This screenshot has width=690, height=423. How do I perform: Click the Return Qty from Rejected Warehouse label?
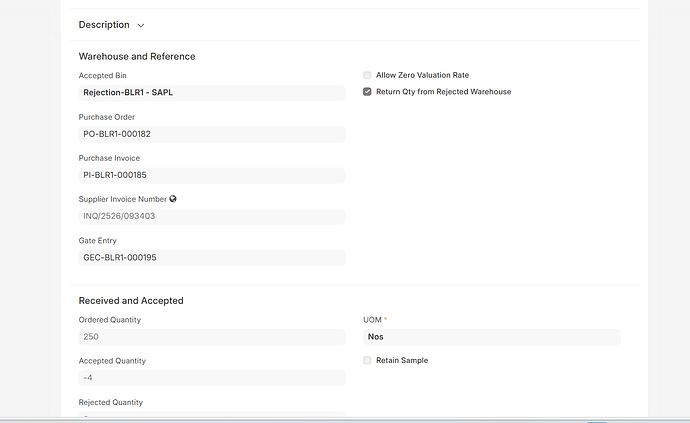(x=443, y=92)
